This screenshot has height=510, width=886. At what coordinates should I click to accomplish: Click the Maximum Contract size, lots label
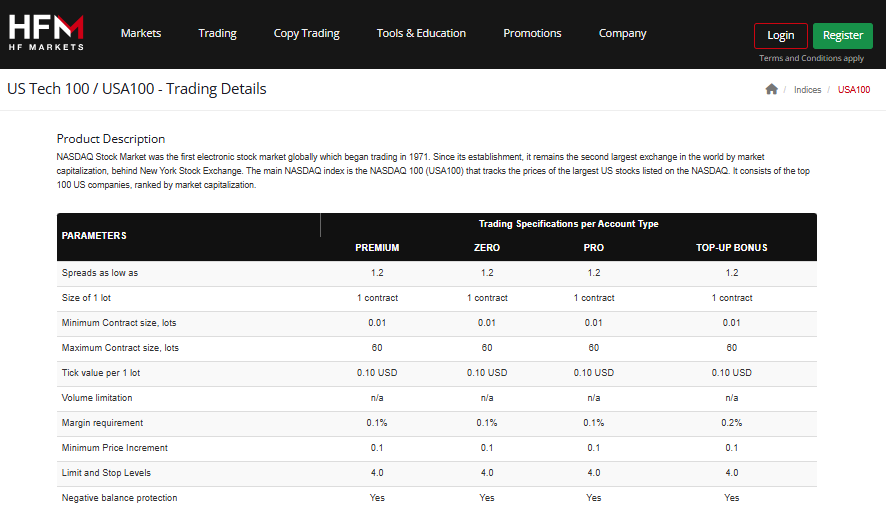(120, 348)
